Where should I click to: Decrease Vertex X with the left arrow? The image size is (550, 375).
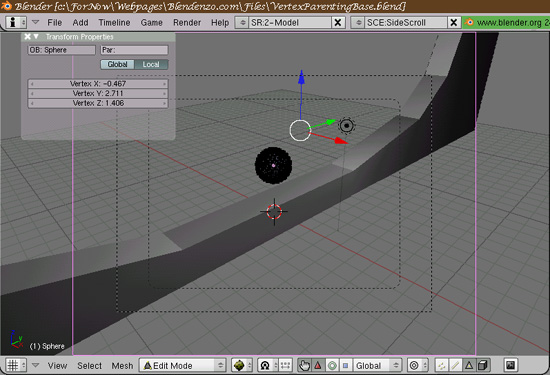click(x=32, y=84)
